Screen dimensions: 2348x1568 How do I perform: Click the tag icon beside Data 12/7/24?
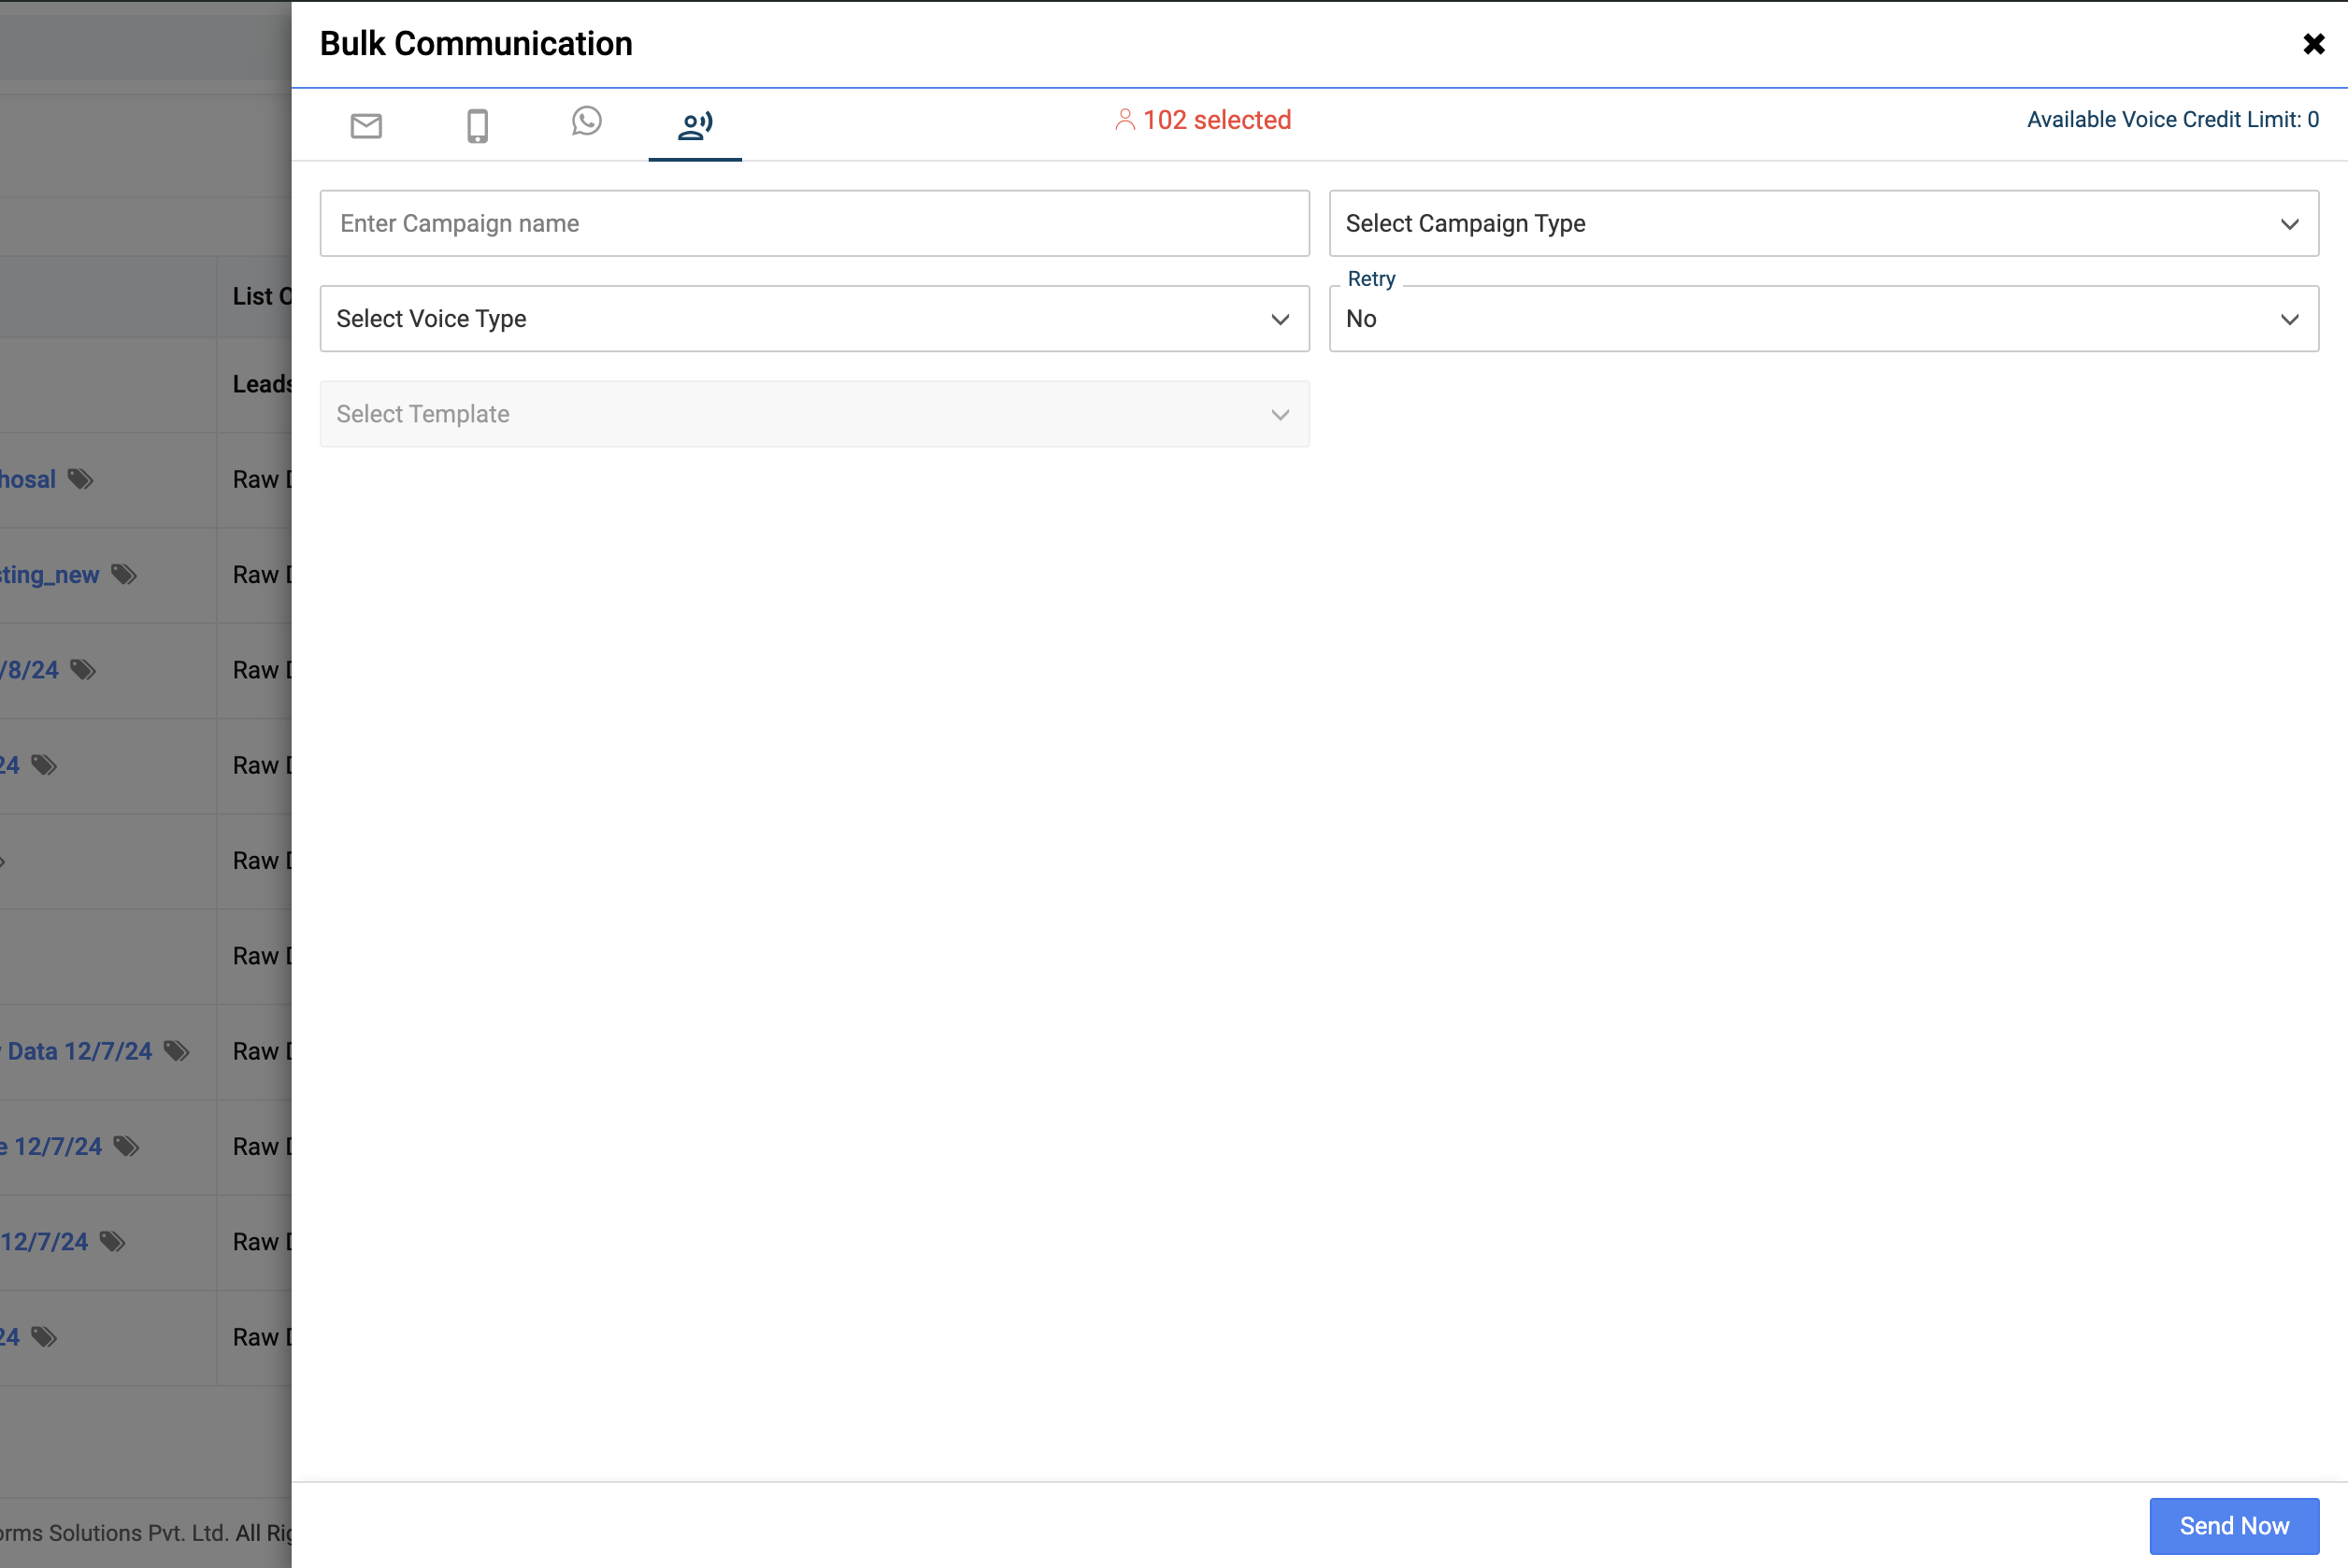176,1051
